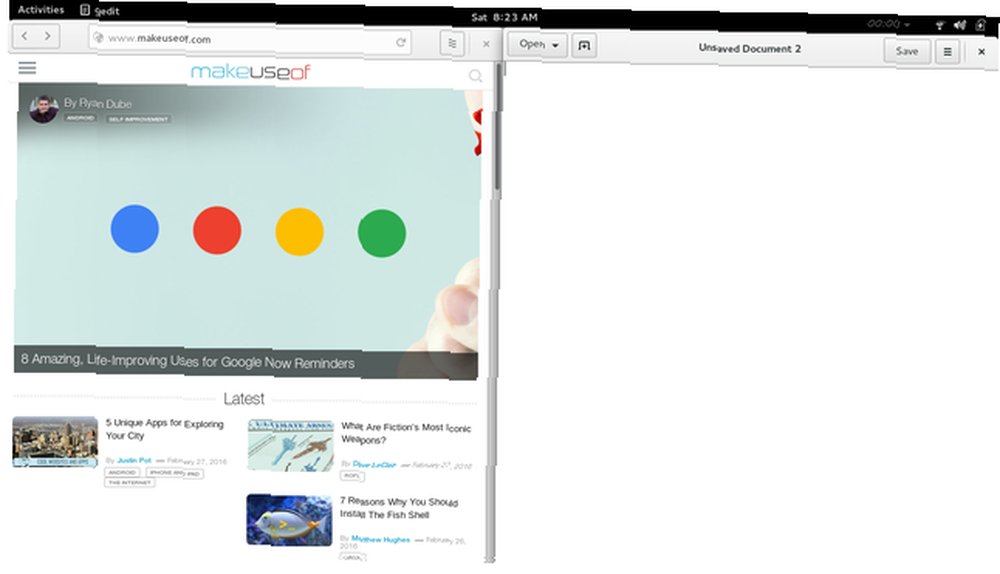Open the clock showing Sat 8:23 AM
1000x574 pixels.
click(x=504, y=17)
